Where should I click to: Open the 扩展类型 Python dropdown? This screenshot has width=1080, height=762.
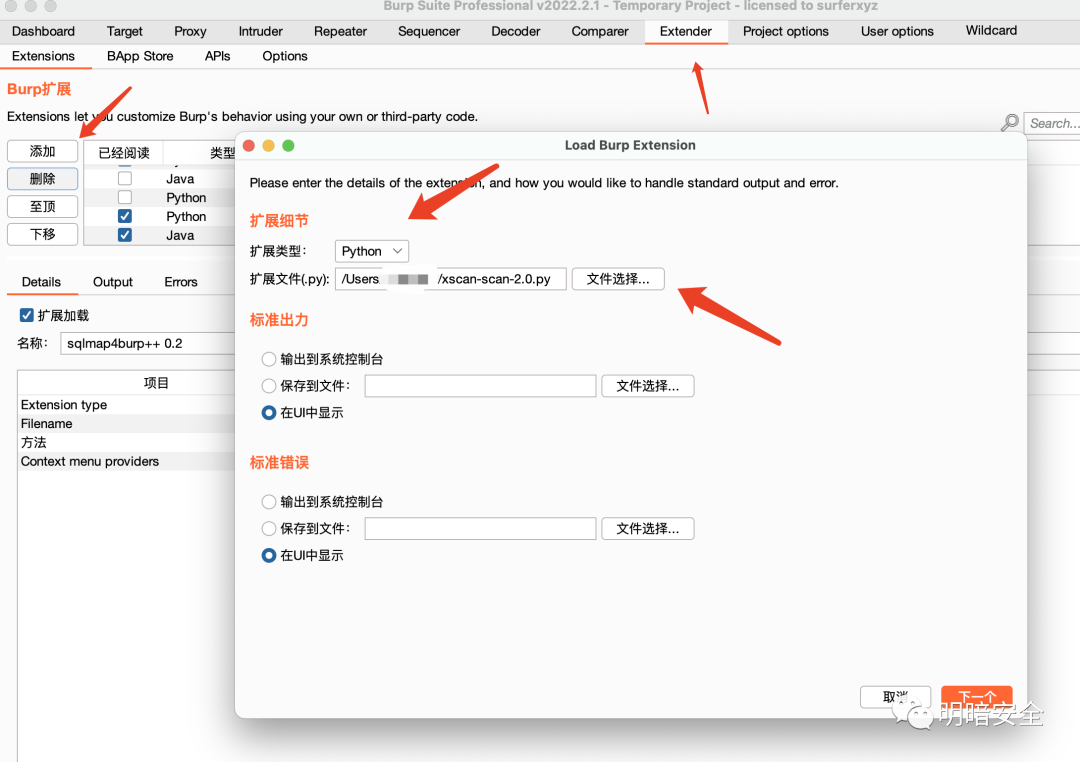click(x=372, y=251)
